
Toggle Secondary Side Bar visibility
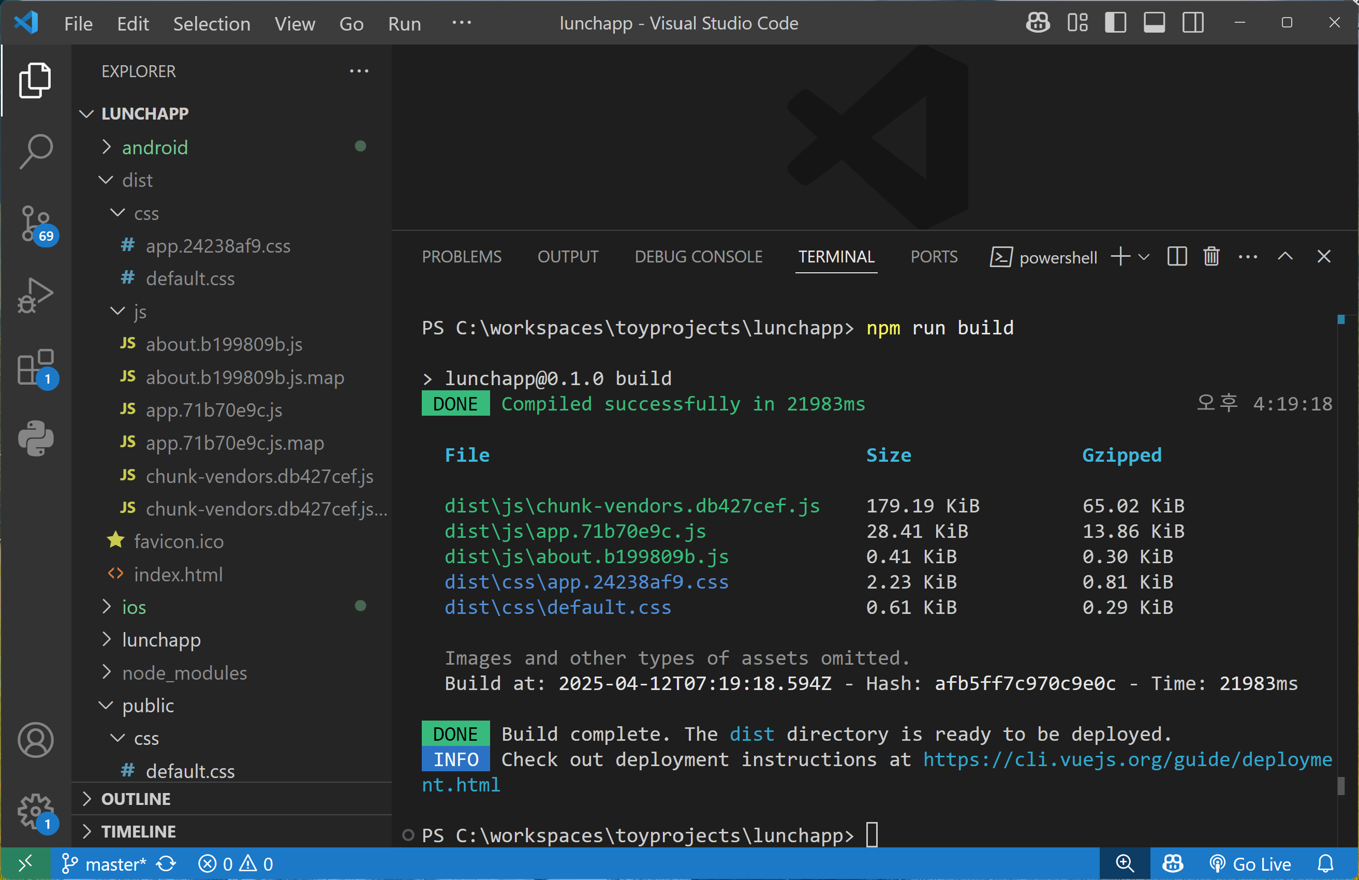[1193, 22]
